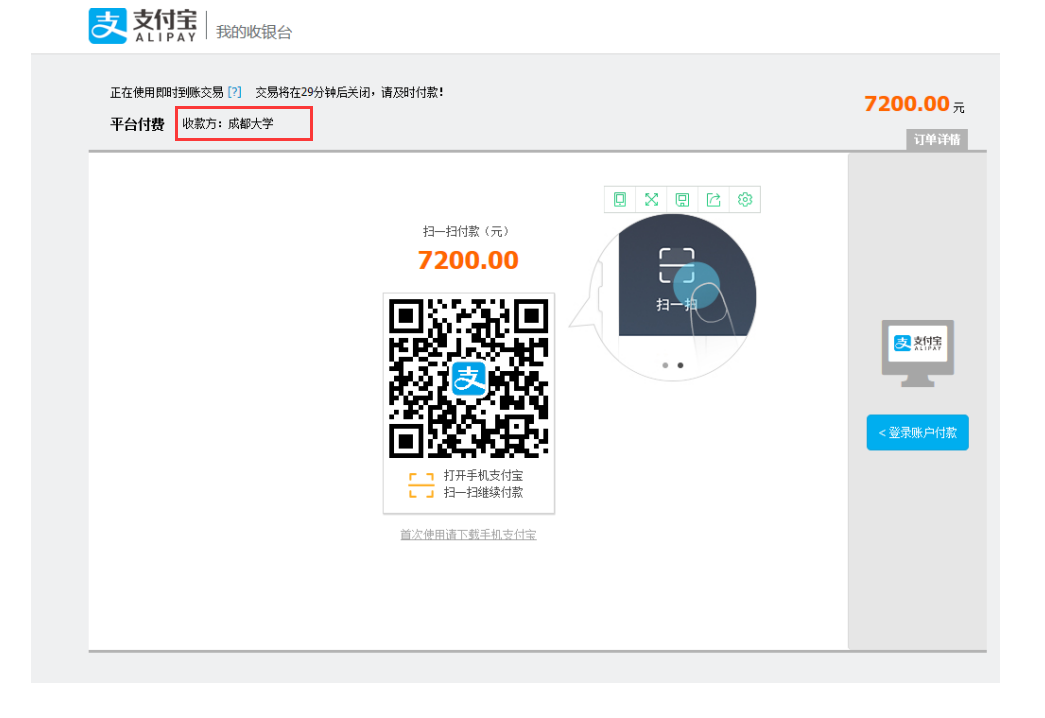Click the 扫一扫 scan illustration circle
The image size is (1045, 718).
coord(673,297)
